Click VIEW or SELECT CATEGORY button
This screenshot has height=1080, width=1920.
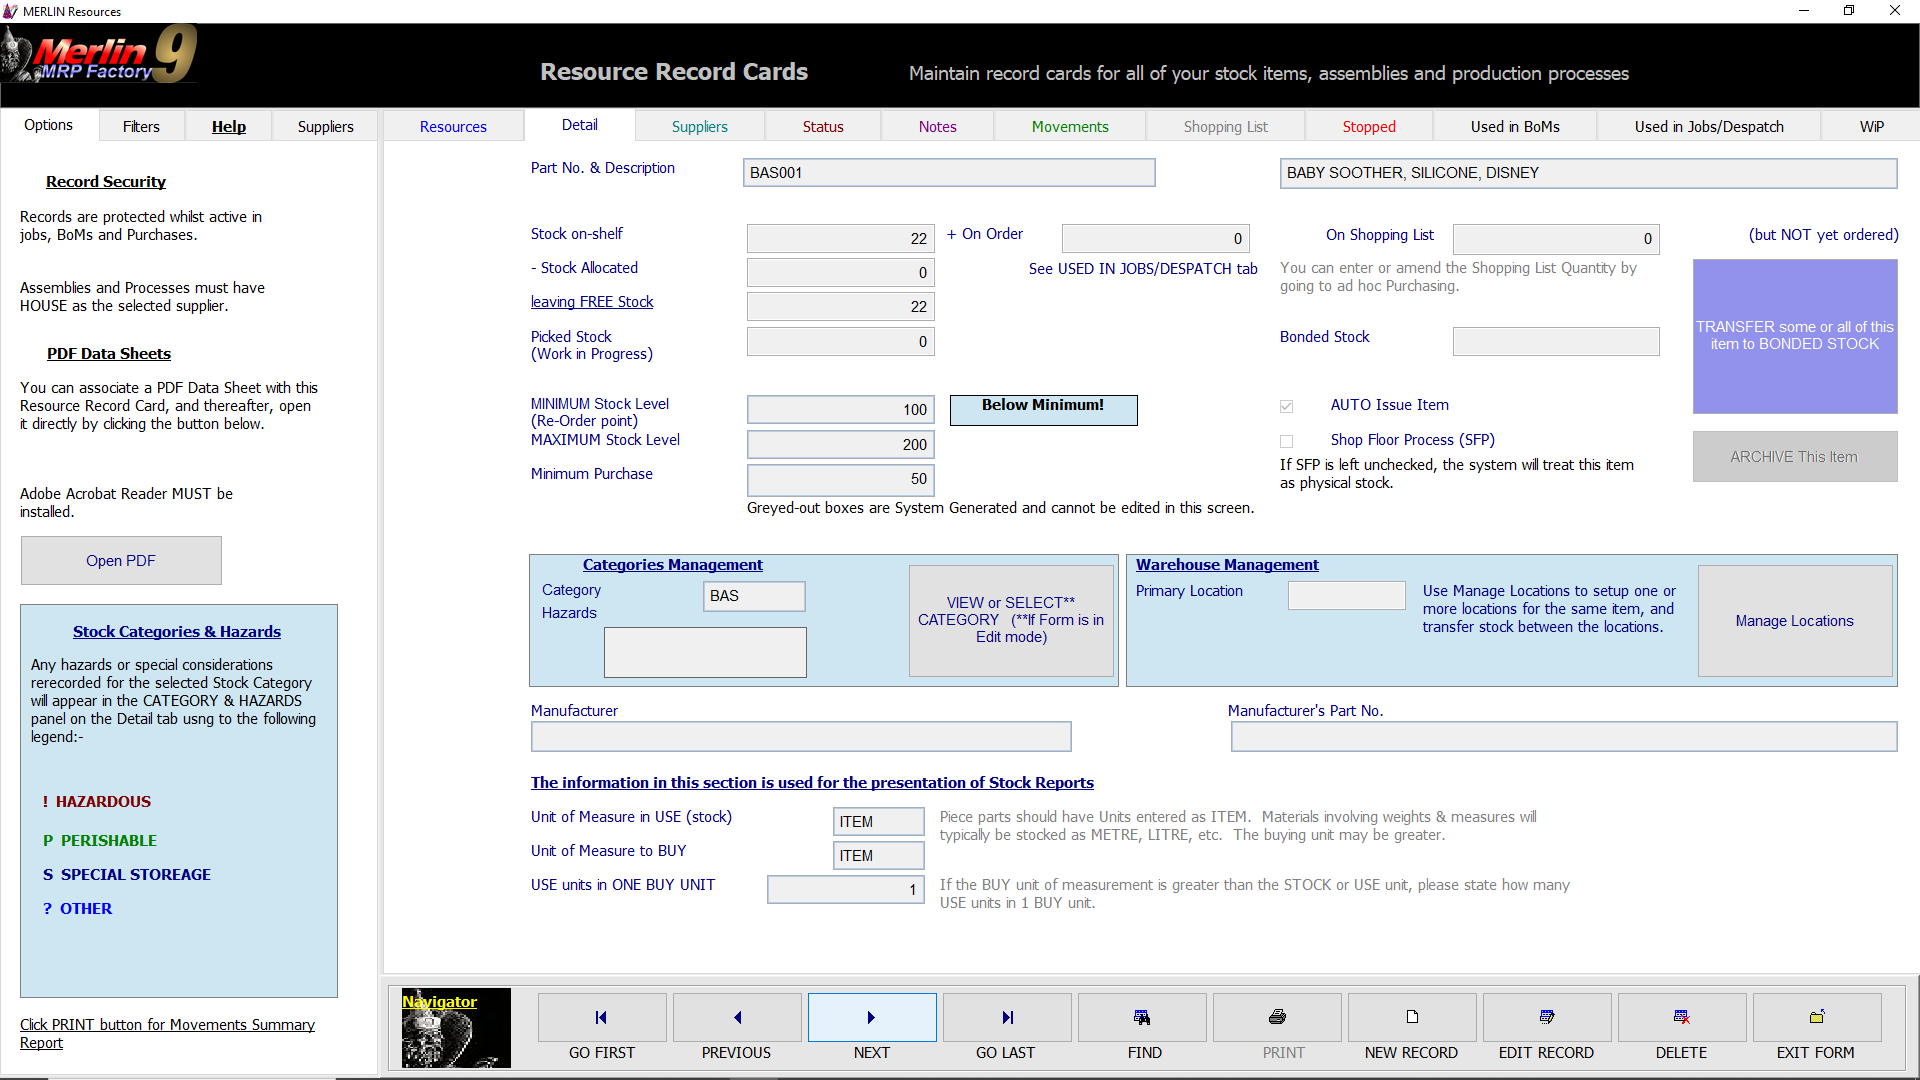[x=1011, y=620]
